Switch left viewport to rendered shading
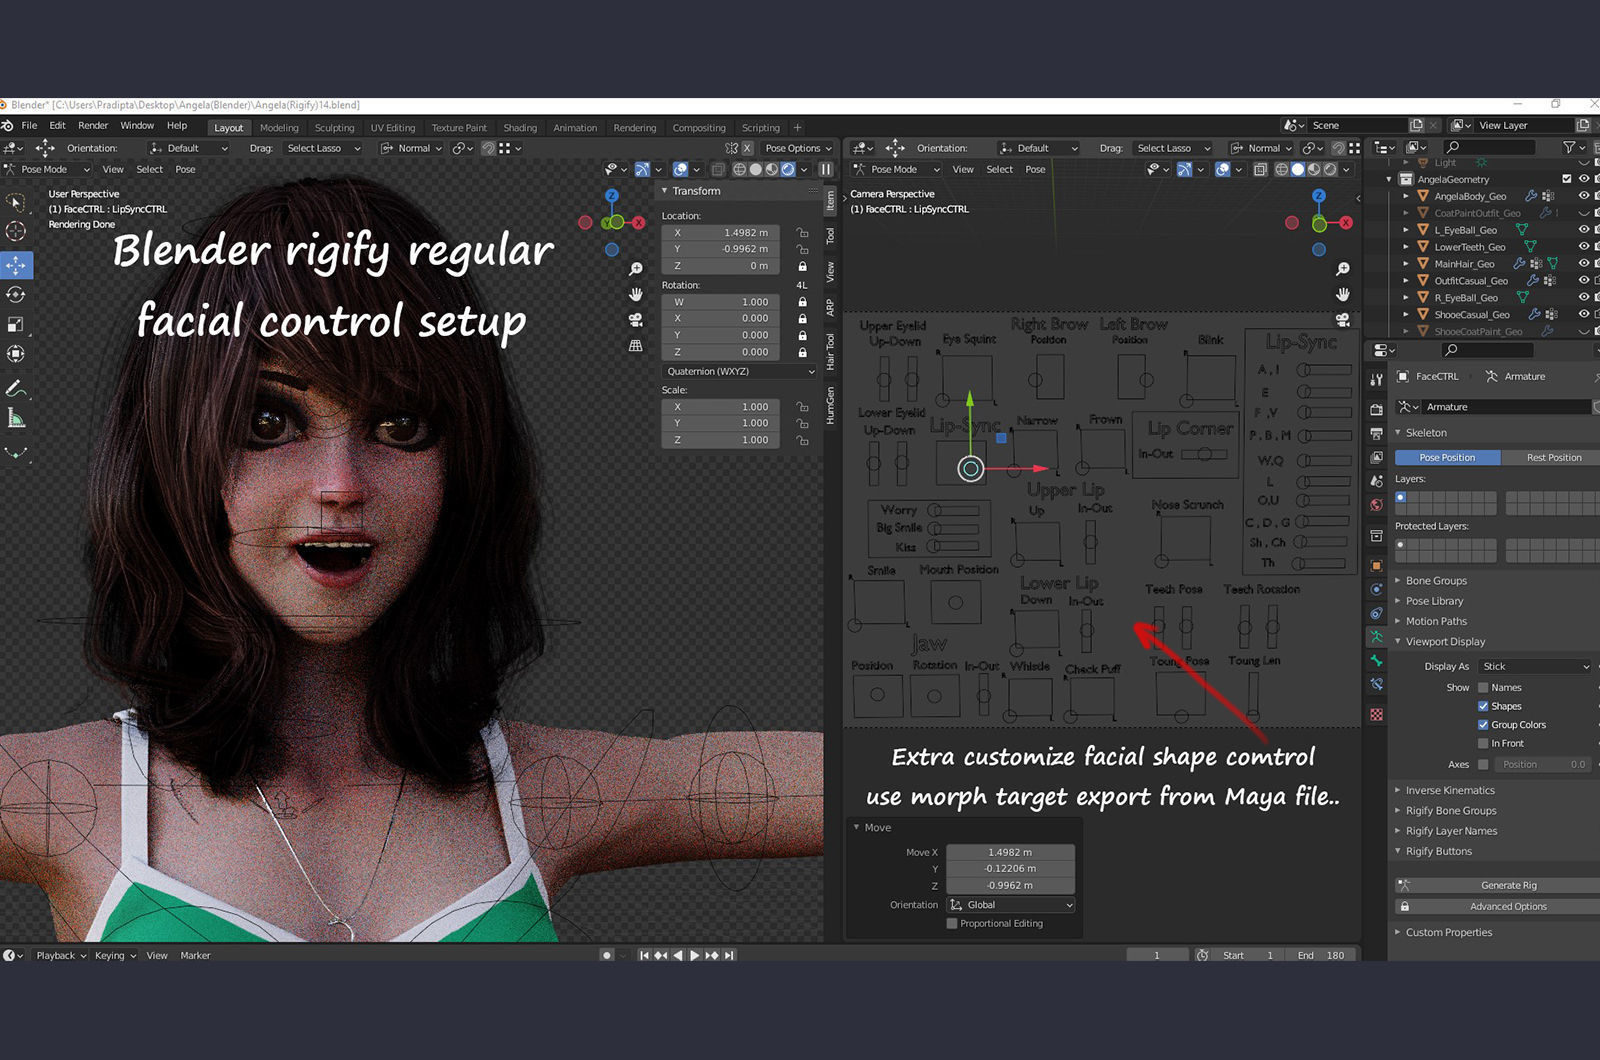 (788, 170)
